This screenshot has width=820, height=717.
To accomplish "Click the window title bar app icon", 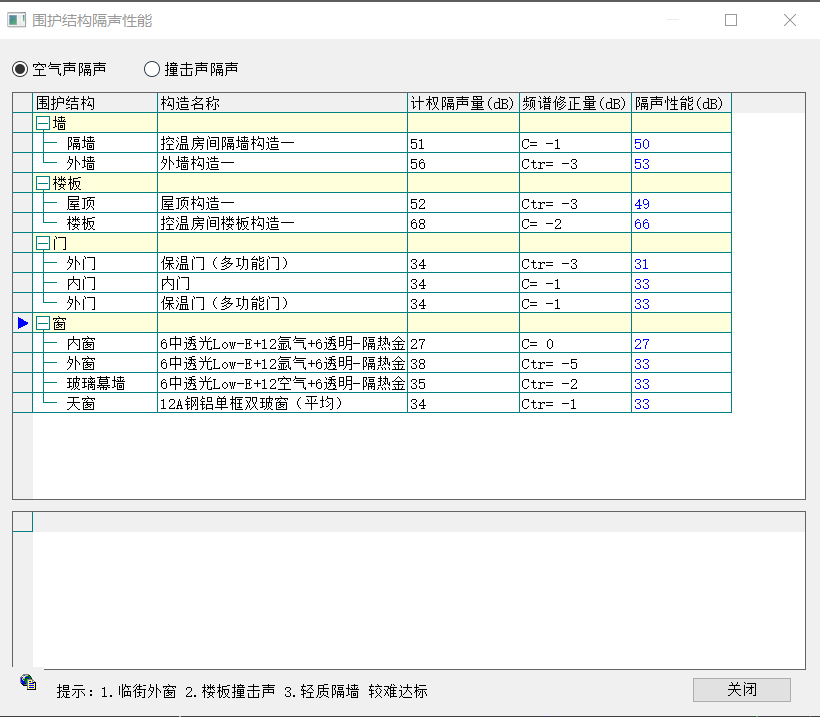I will click(x=16, y=20).
